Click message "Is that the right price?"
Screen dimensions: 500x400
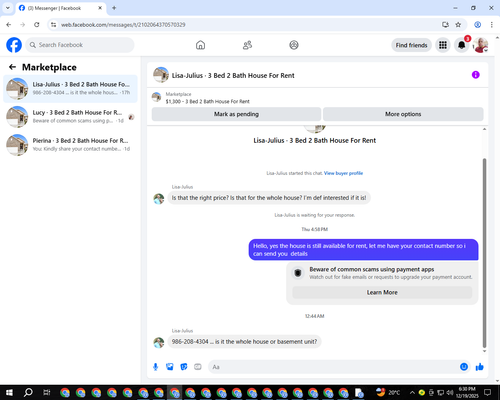(x=269, y=198)
